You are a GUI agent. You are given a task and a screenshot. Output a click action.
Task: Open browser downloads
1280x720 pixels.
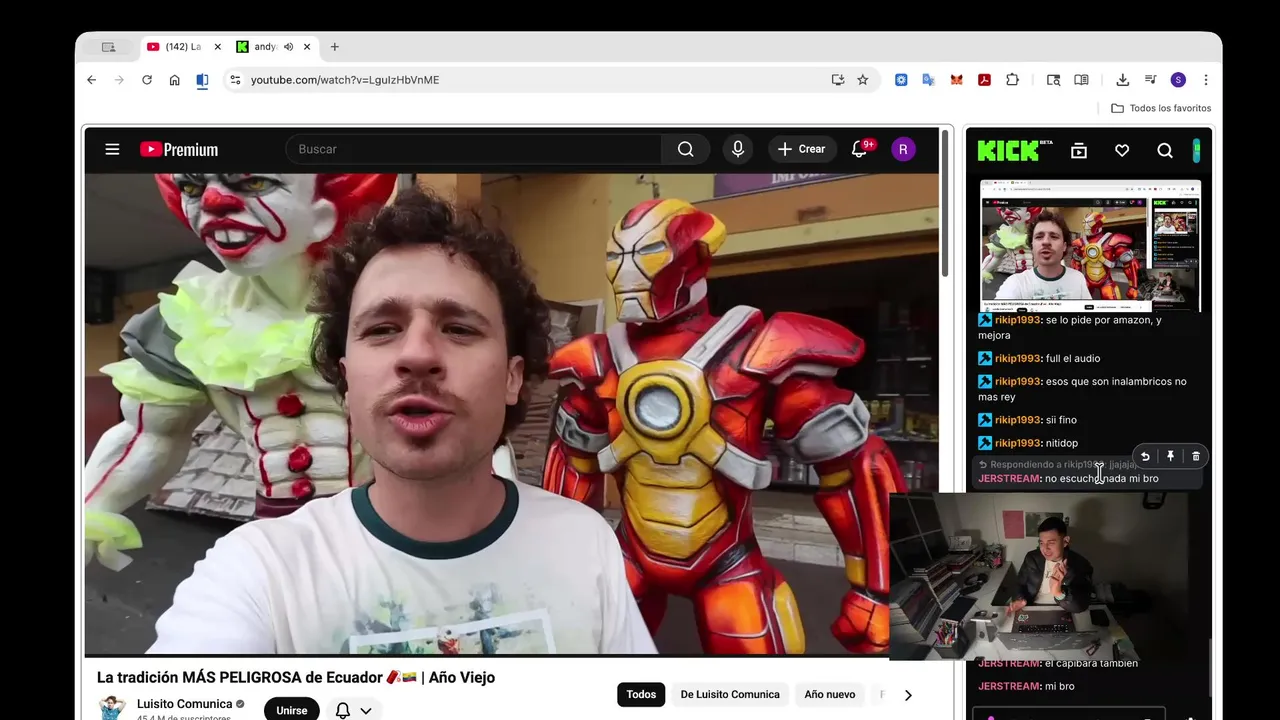[1122, 80]
